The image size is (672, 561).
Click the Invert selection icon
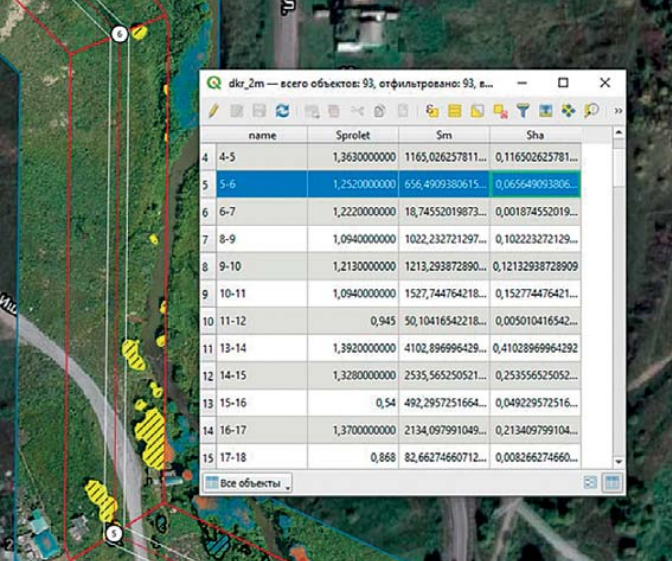477,111
